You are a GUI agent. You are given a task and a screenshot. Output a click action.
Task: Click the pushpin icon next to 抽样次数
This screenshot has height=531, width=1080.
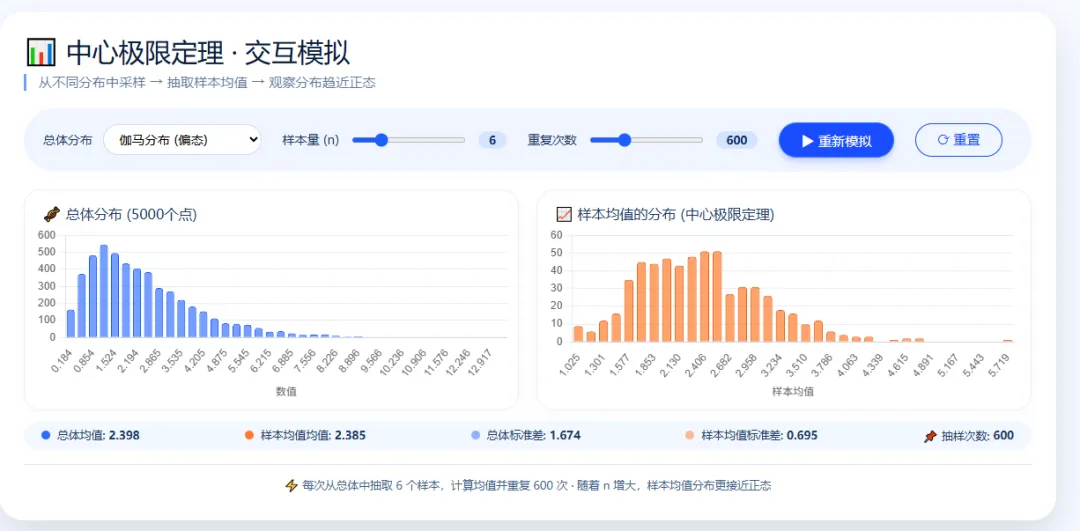point(930,436)
